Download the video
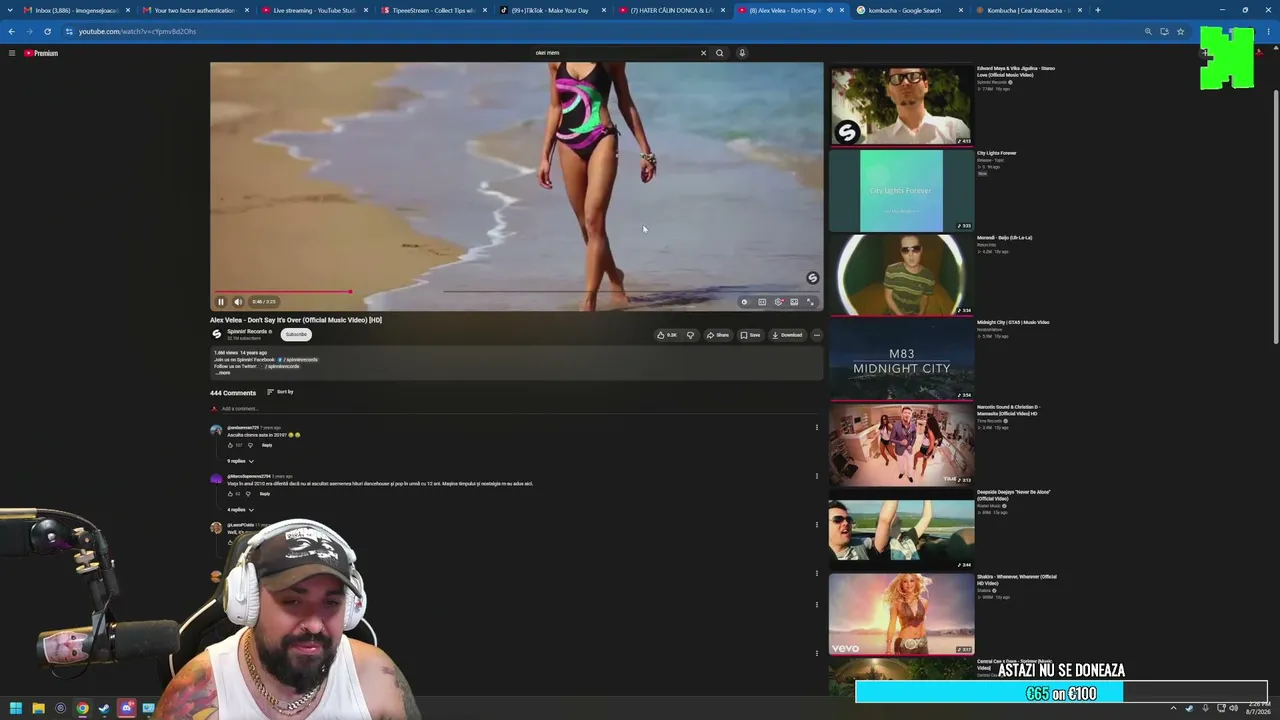The image size is (1280, 720). click(787, 335)
